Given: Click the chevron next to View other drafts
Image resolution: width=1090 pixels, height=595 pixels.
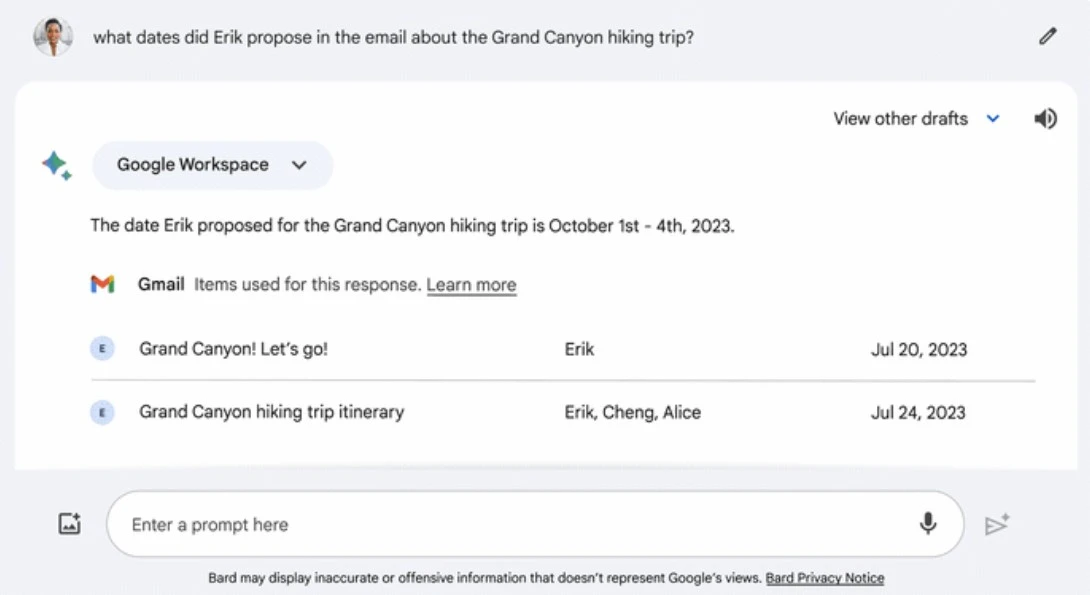Looking at the screenshot, I should pyautogui.click(x=993, y=119).
